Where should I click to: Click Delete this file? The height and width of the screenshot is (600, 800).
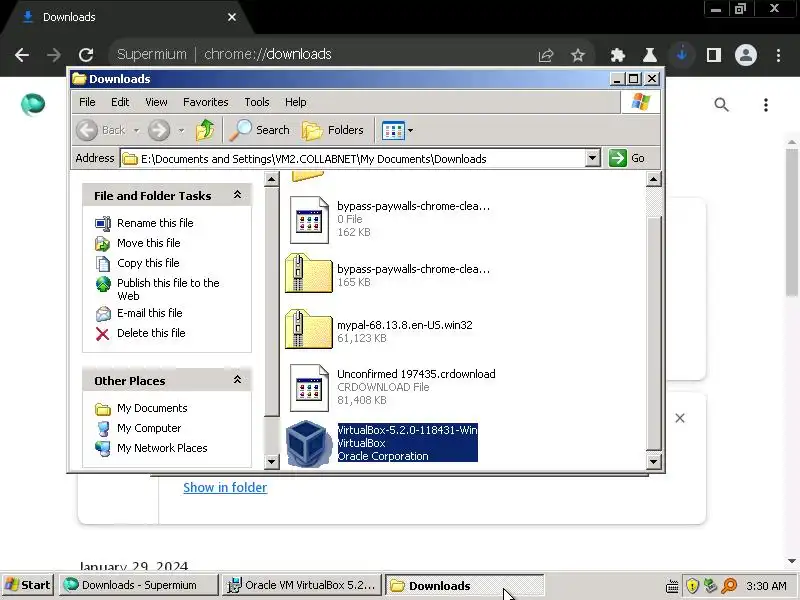151,333
